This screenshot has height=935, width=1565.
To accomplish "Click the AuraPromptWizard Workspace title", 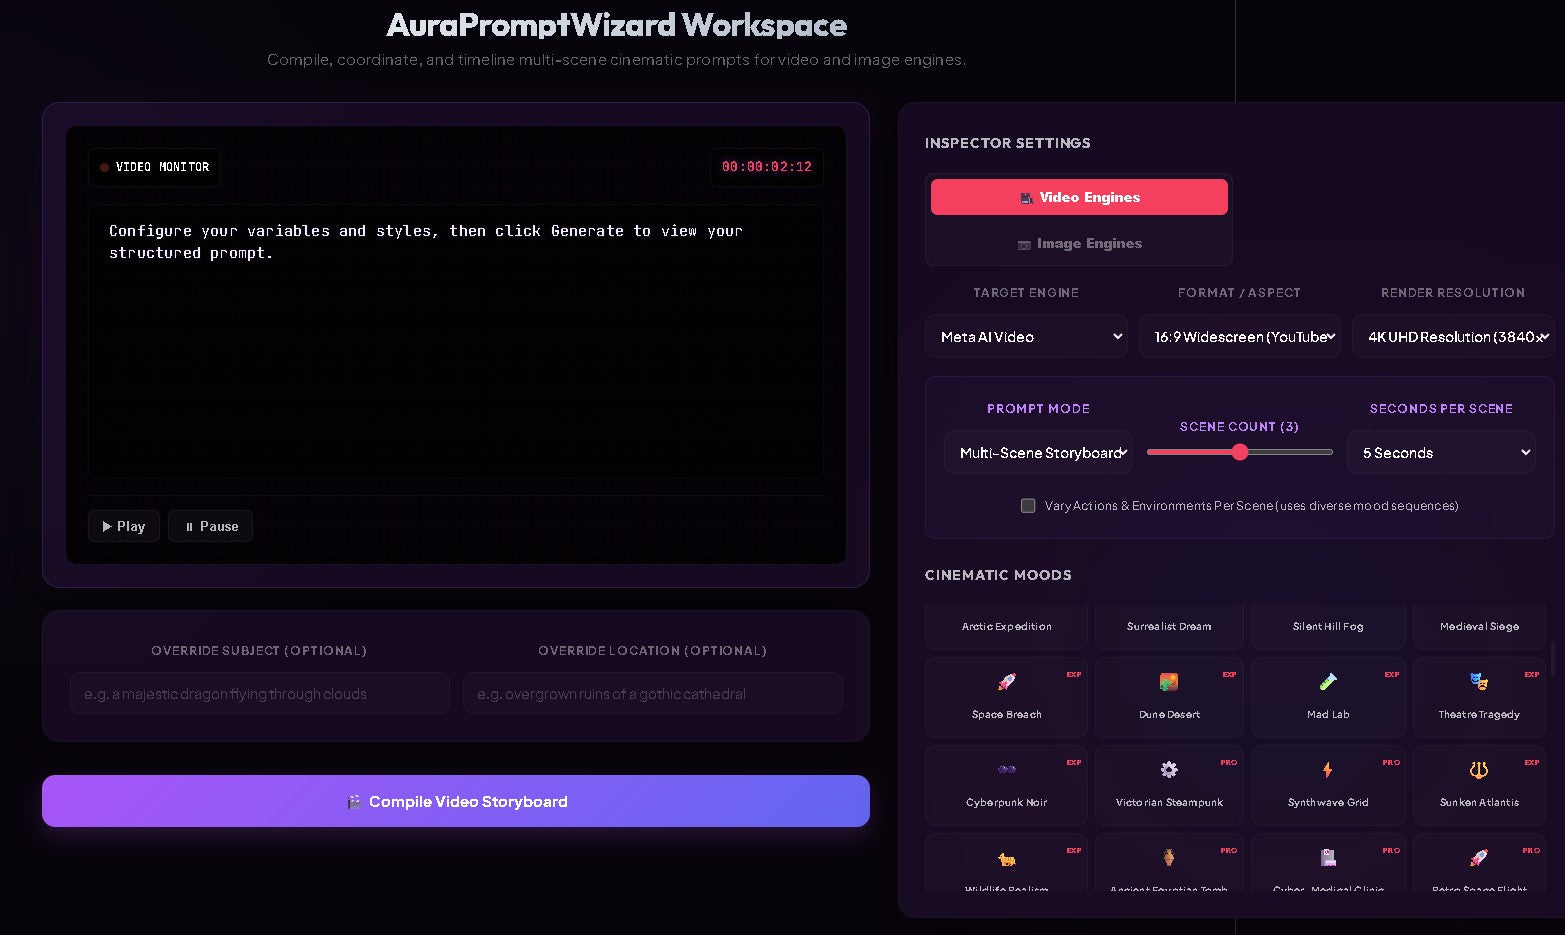I will click(616, 24).
